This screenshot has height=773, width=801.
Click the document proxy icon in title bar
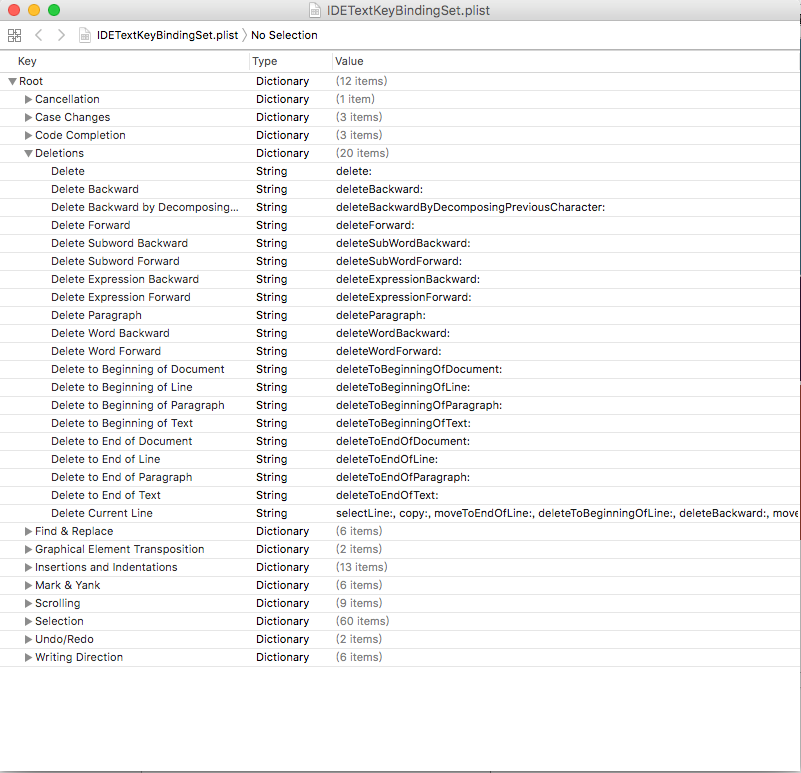[314, 10]
